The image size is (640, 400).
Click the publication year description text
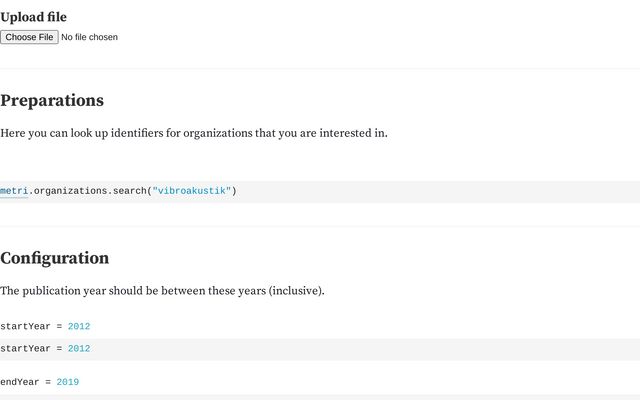(x=162, y=291)
